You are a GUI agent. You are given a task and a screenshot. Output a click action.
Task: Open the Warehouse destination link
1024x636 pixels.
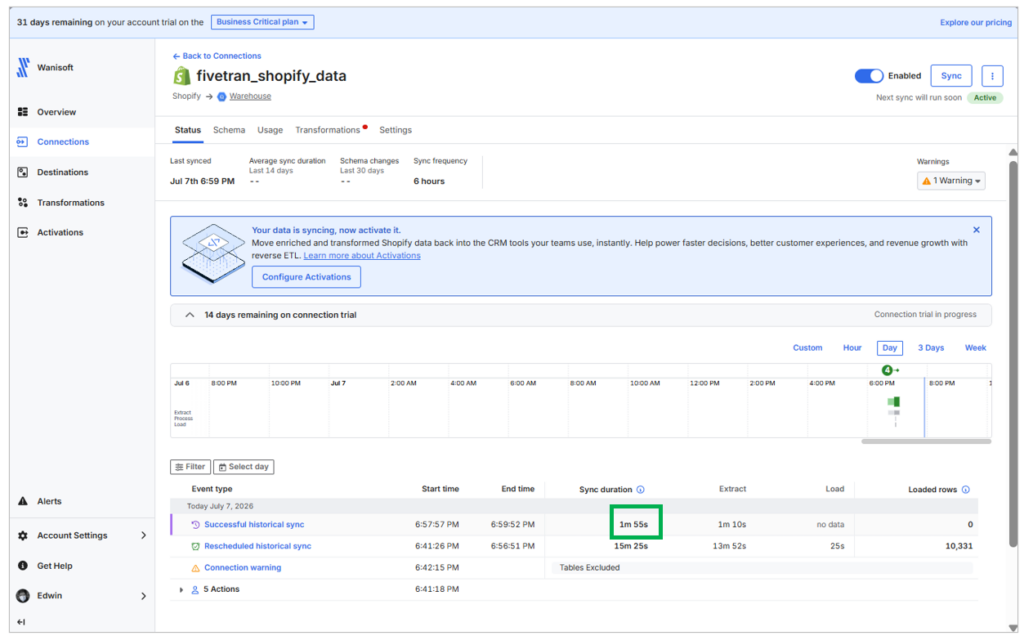[250, 97]
